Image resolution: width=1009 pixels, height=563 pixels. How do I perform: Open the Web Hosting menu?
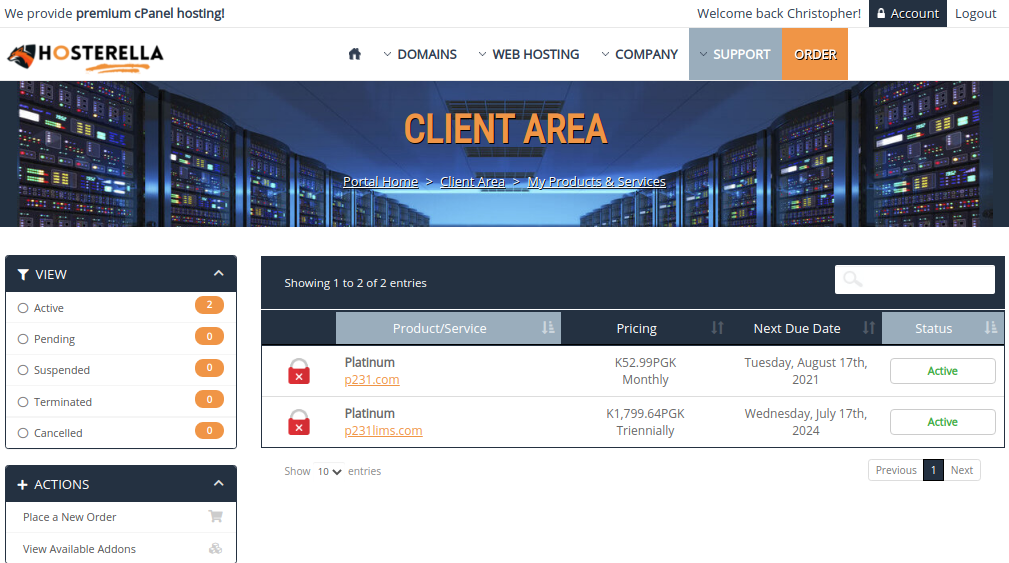[x=528, y=54]
